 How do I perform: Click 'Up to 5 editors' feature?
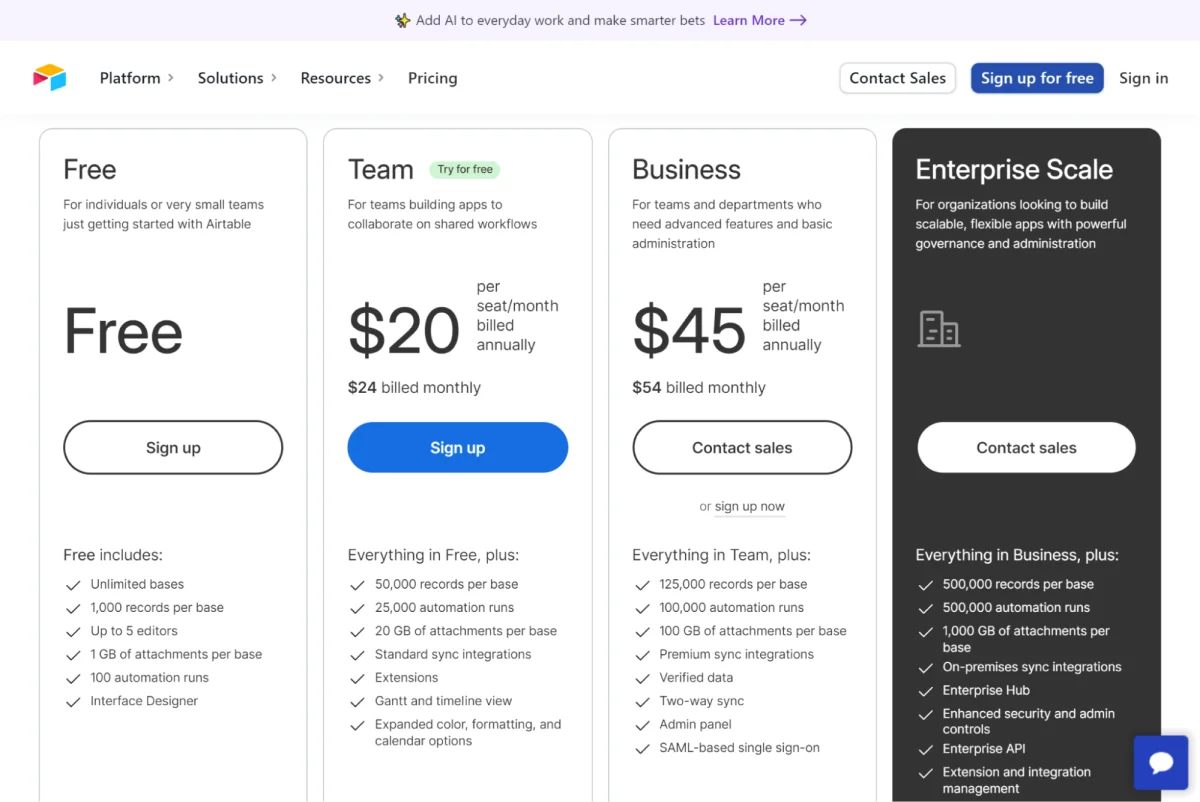click(x=134, y=631)
